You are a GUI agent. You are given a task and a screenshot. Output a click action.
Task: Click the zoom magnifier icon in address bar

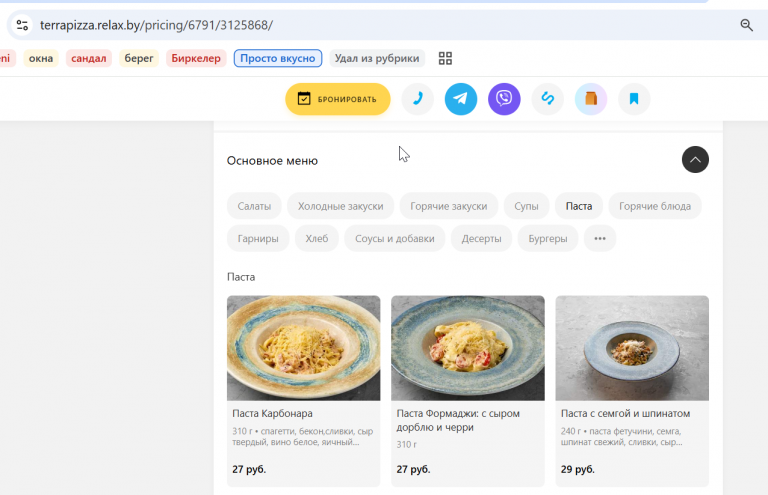746,25
